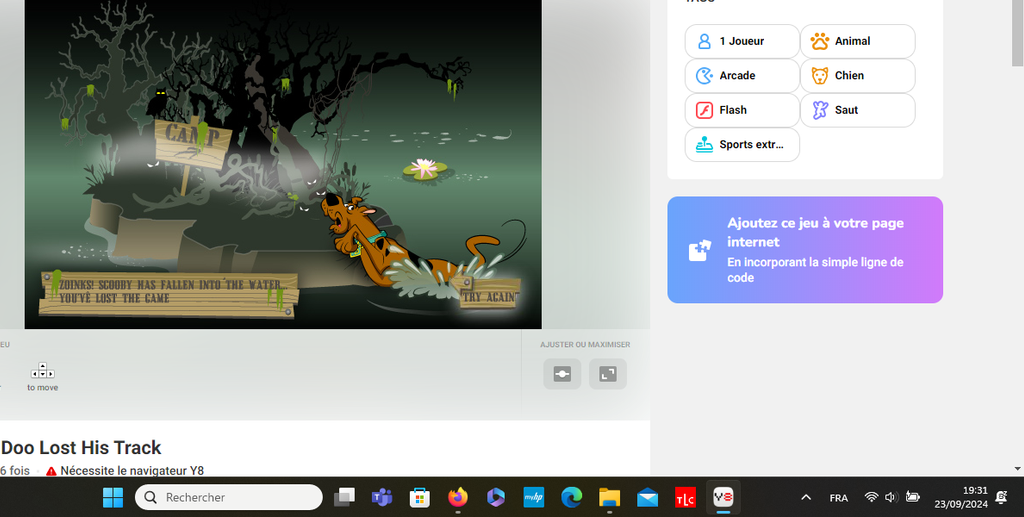This screenshot has width=1024, height=517.
Task: Choose the Arcade tag
Action: pos(741,76)
